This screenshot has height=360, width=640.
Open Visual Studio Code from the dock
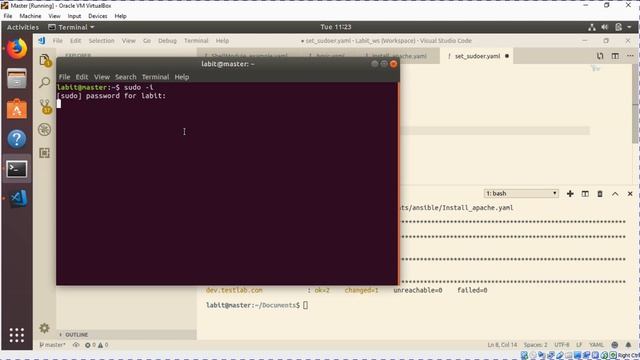18,198
